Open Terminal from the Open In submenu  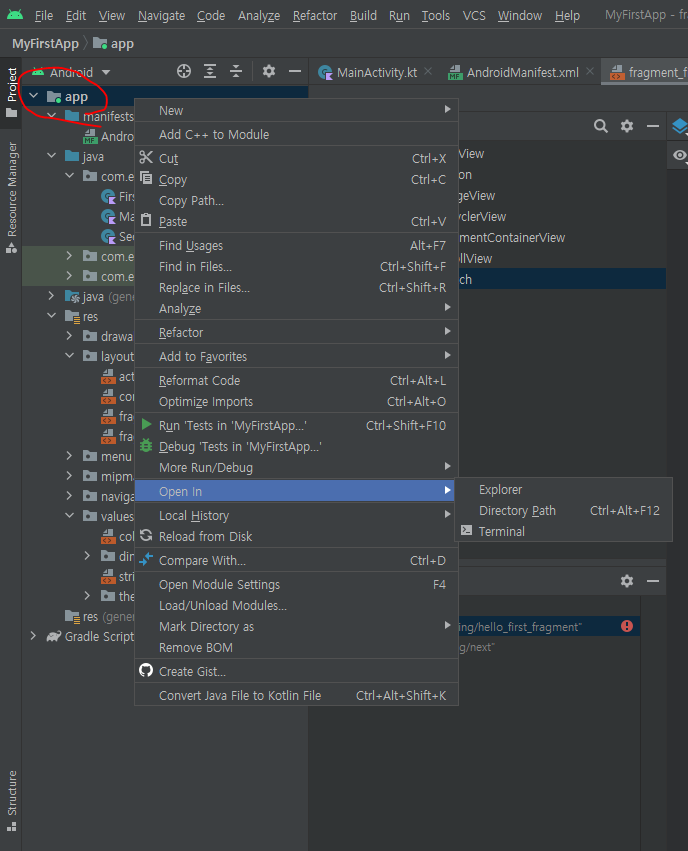click(x=563, y=531)
